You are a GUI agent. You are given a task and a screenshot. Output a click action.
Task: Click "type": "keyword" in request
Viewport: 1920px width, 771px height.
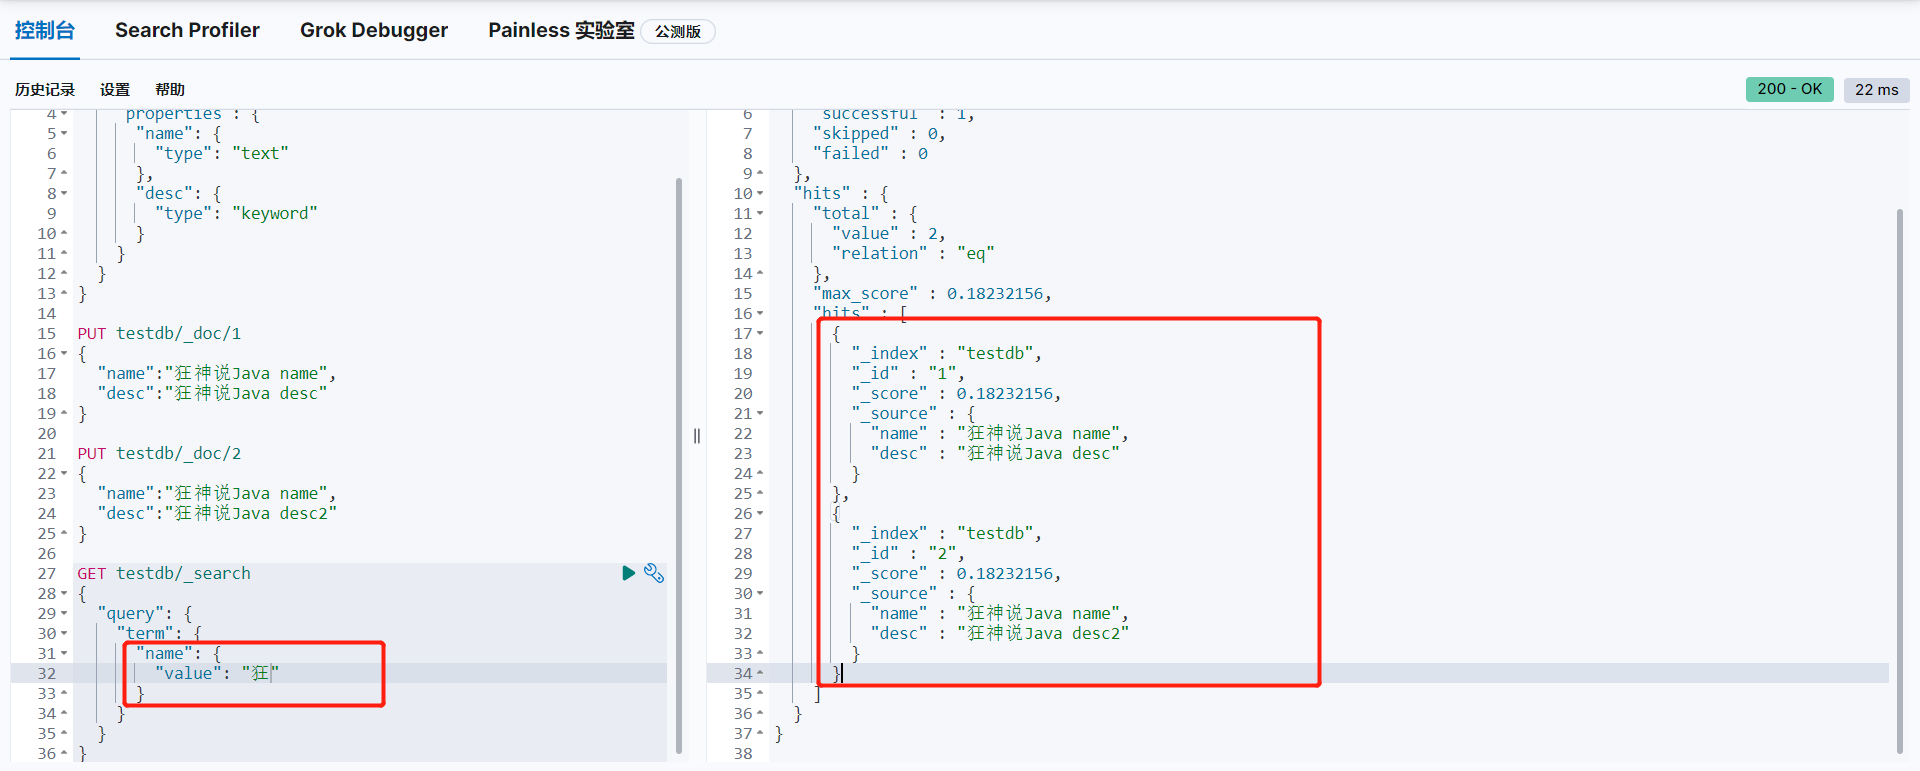point(236,213)
